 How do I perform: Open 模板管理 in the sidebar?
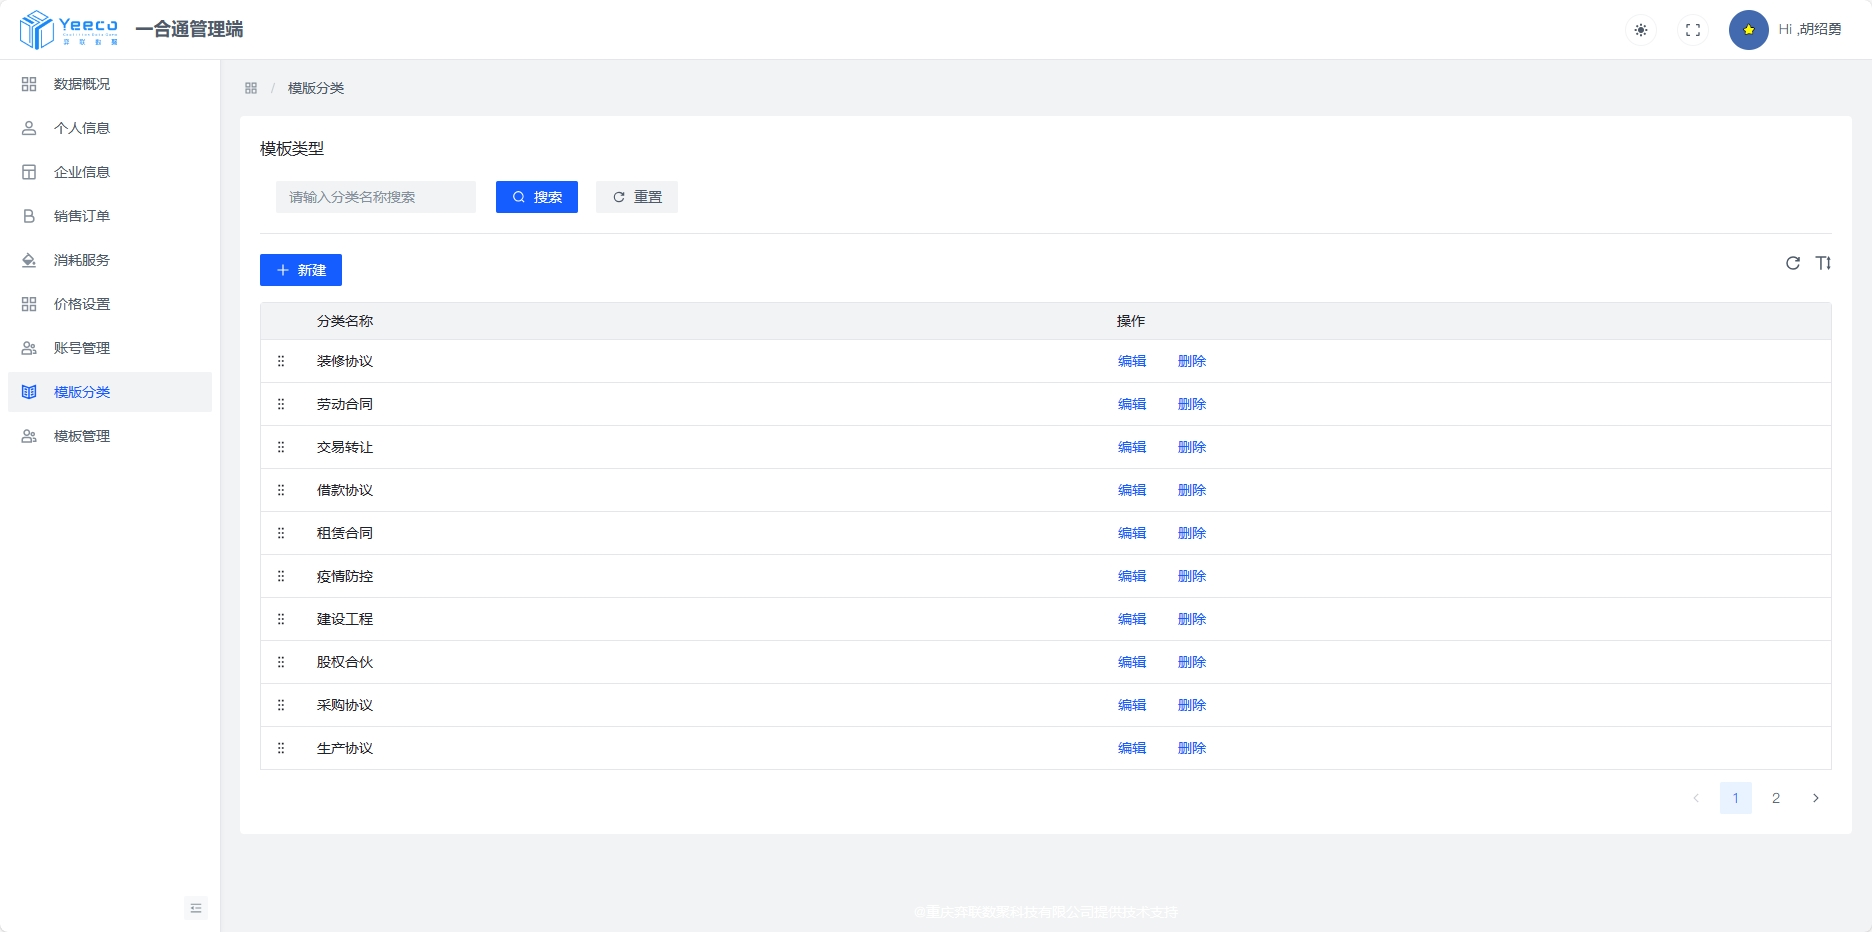click(82, 436)
